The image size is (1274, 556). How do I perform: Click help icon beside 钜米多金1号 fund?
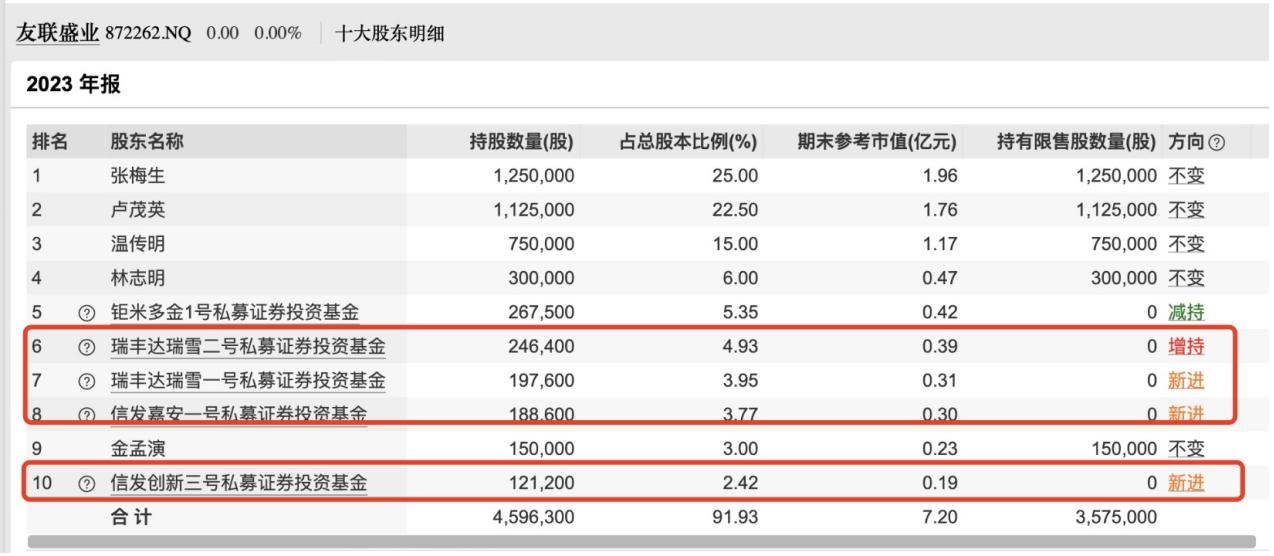coord(87,313)
